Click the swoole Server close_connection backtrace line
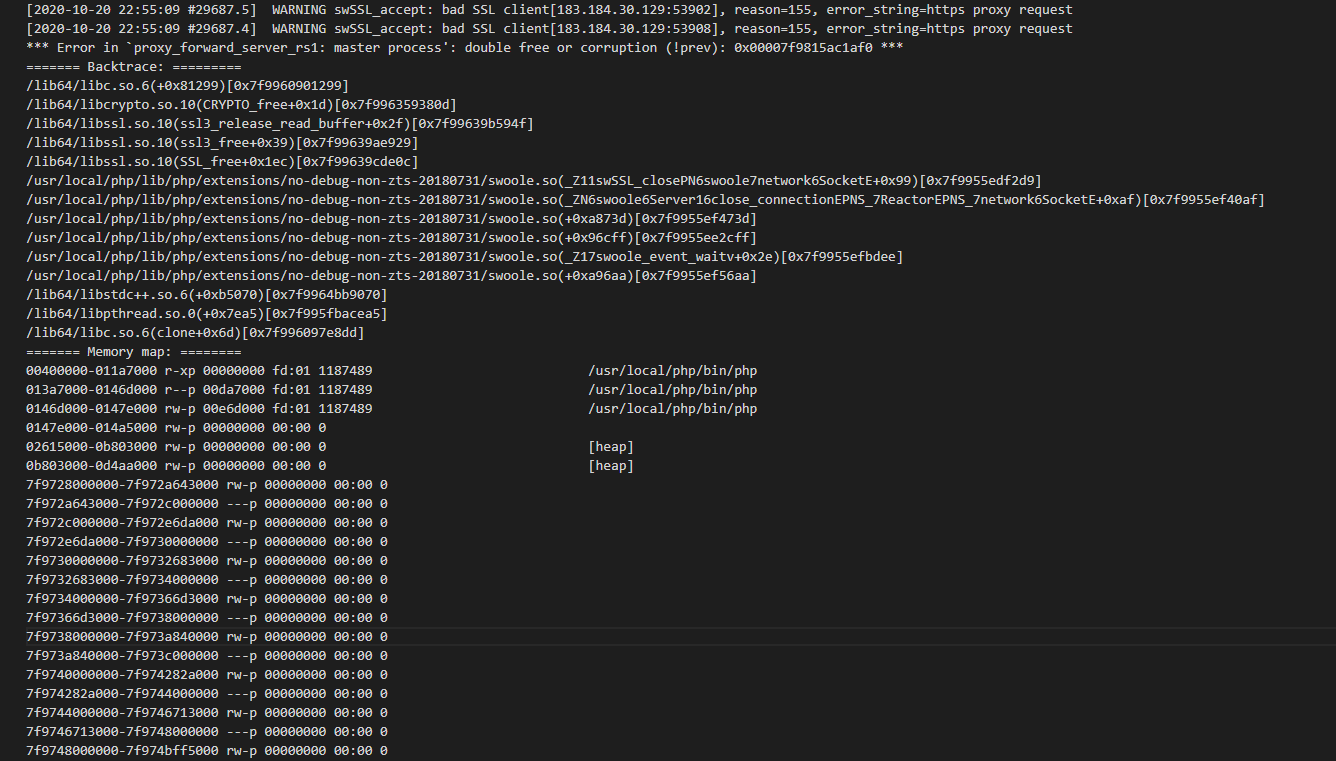 [x=645, y=200]
